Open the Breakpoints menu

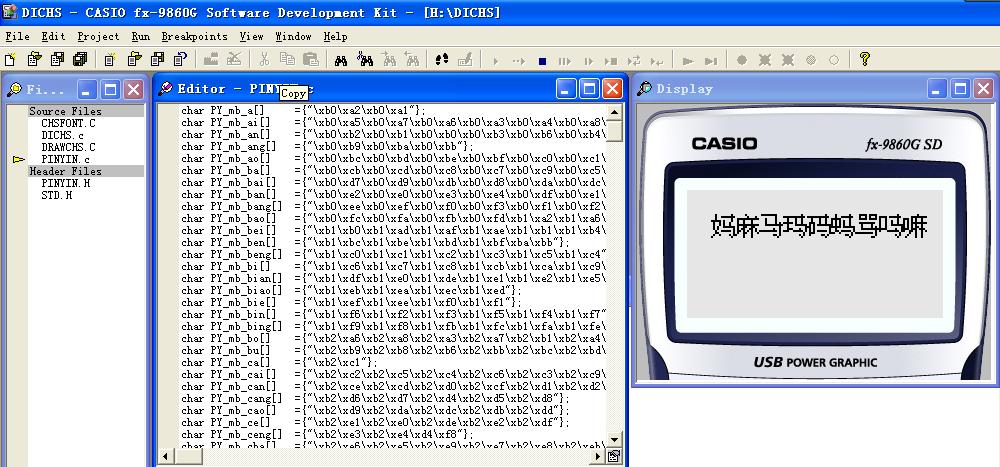click(x=194, y=36)
